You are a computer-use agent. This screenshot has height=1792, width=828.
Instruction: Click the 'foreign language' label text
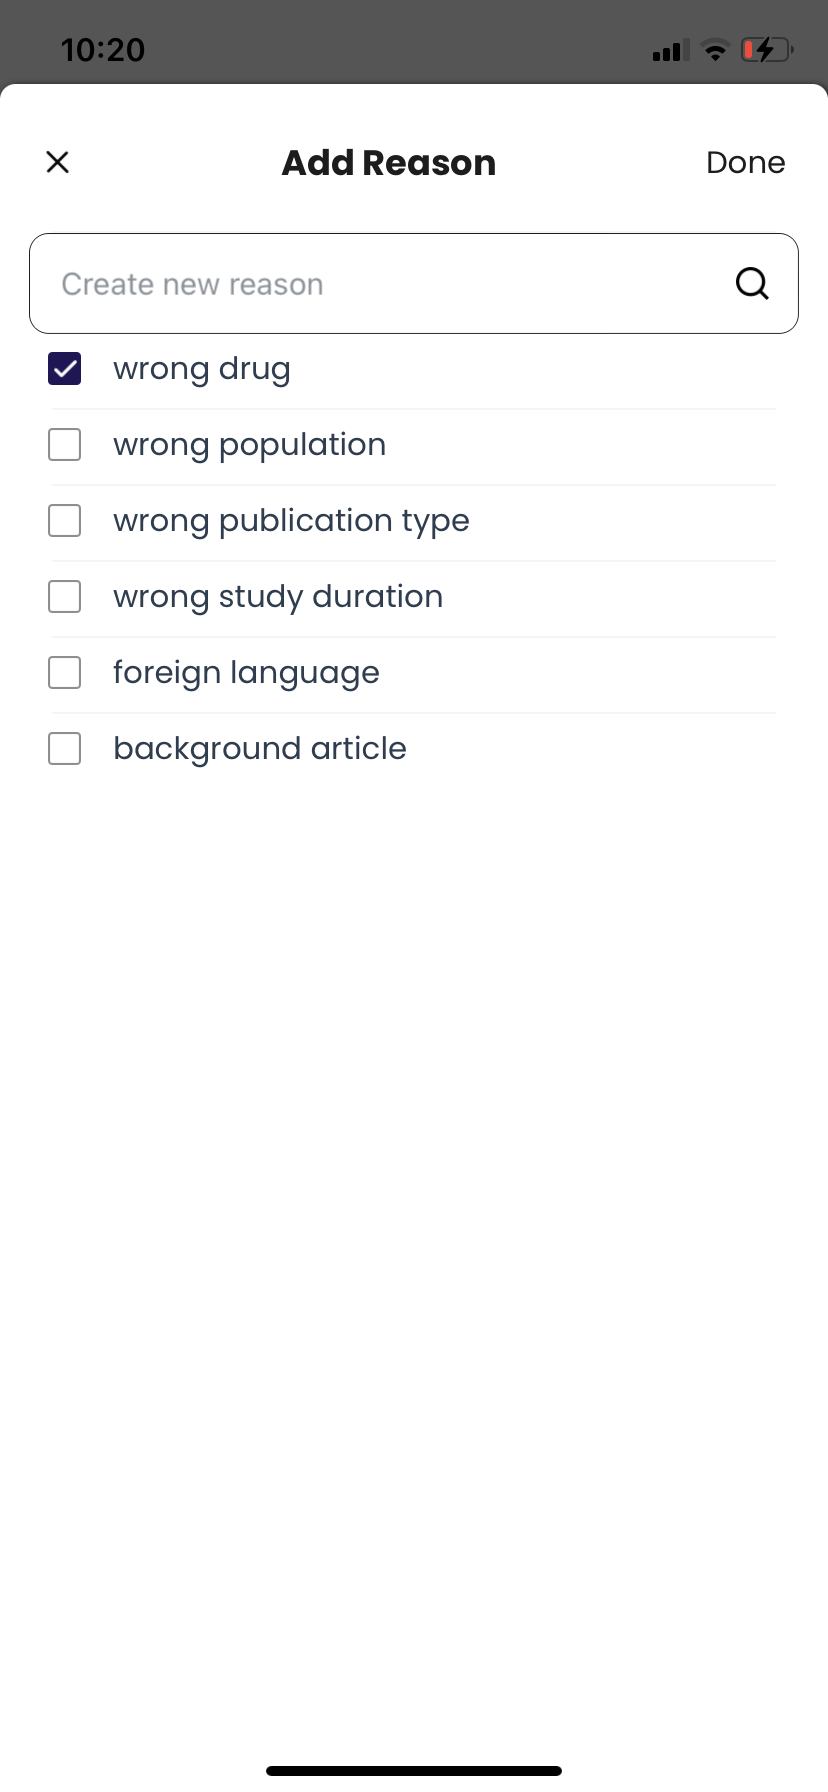pyautogui.click(x=246, y=673)
